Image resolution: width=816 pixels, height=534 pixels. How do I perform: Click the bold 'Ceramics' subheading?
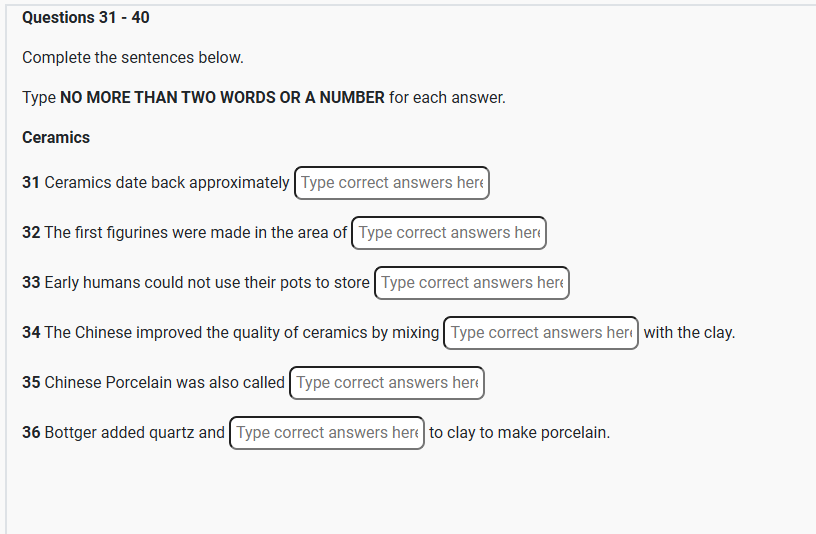click(x=56, y=138)
